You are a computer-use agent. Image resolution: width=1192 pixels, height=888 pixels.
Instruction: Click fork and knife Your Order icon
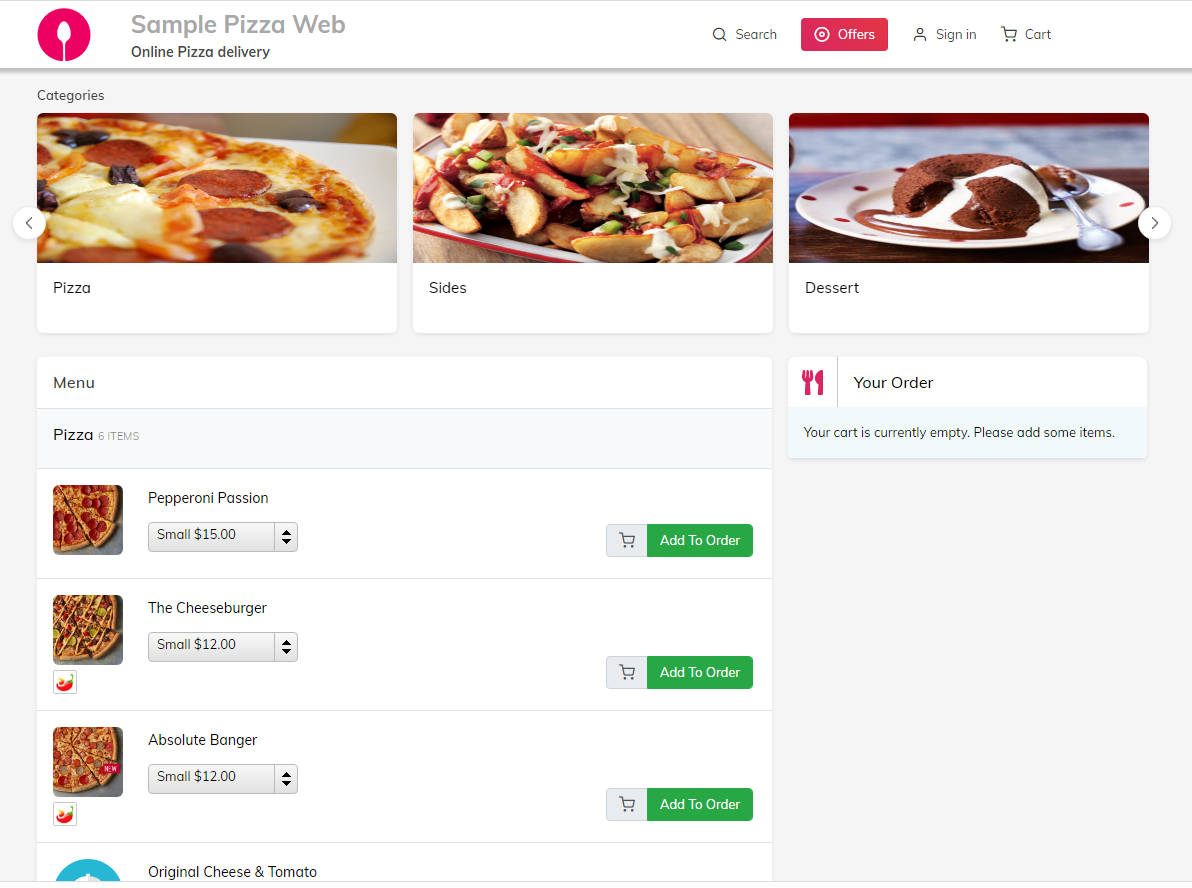[x=813, y=382]
